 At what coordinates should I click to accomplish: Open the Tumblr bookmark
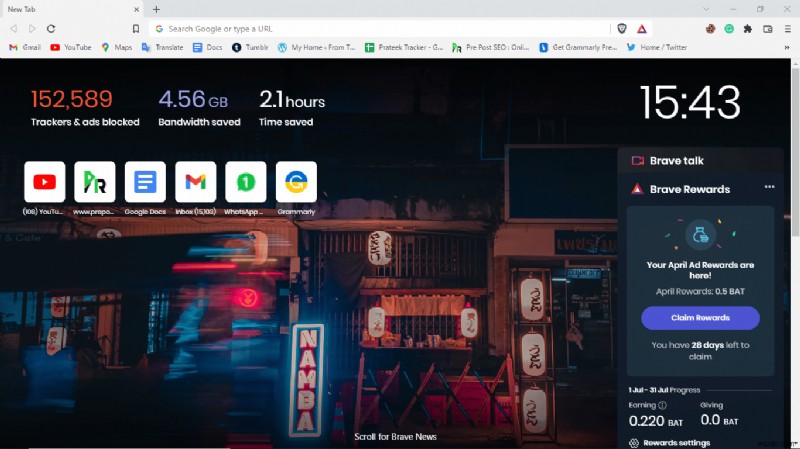(x=250, y=47)
